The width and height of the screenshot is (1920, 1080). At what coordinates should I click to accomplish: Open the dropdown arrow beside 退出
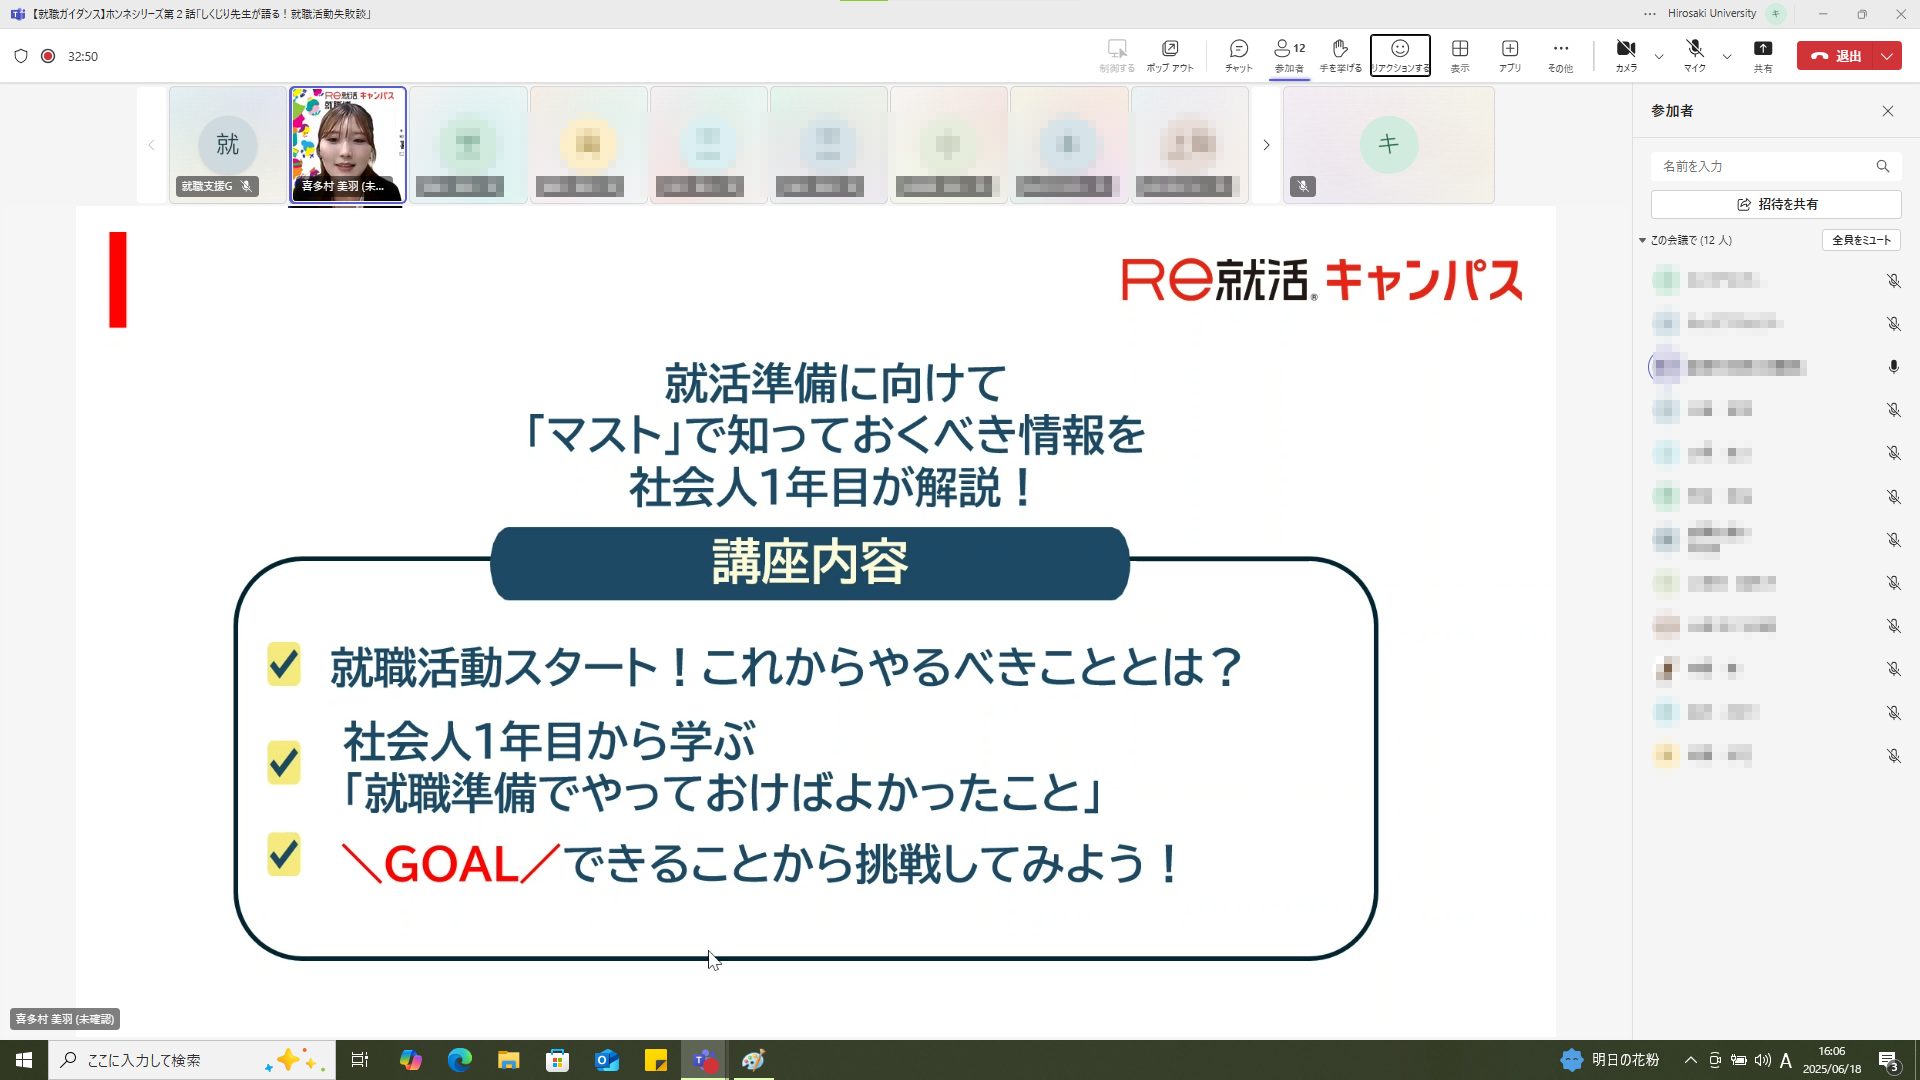pyautogui.click(x=1888, y=56)
